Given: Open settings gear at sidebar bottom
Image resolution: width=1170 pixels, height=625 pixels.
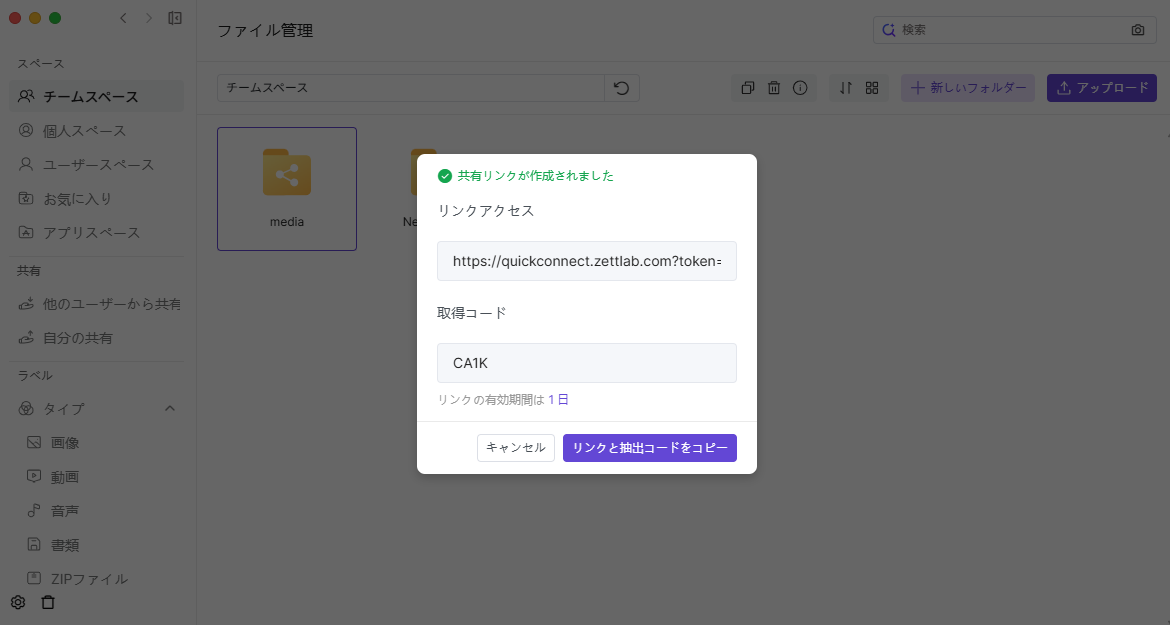Looking at the screenshot, I should [x=18, y=602].
